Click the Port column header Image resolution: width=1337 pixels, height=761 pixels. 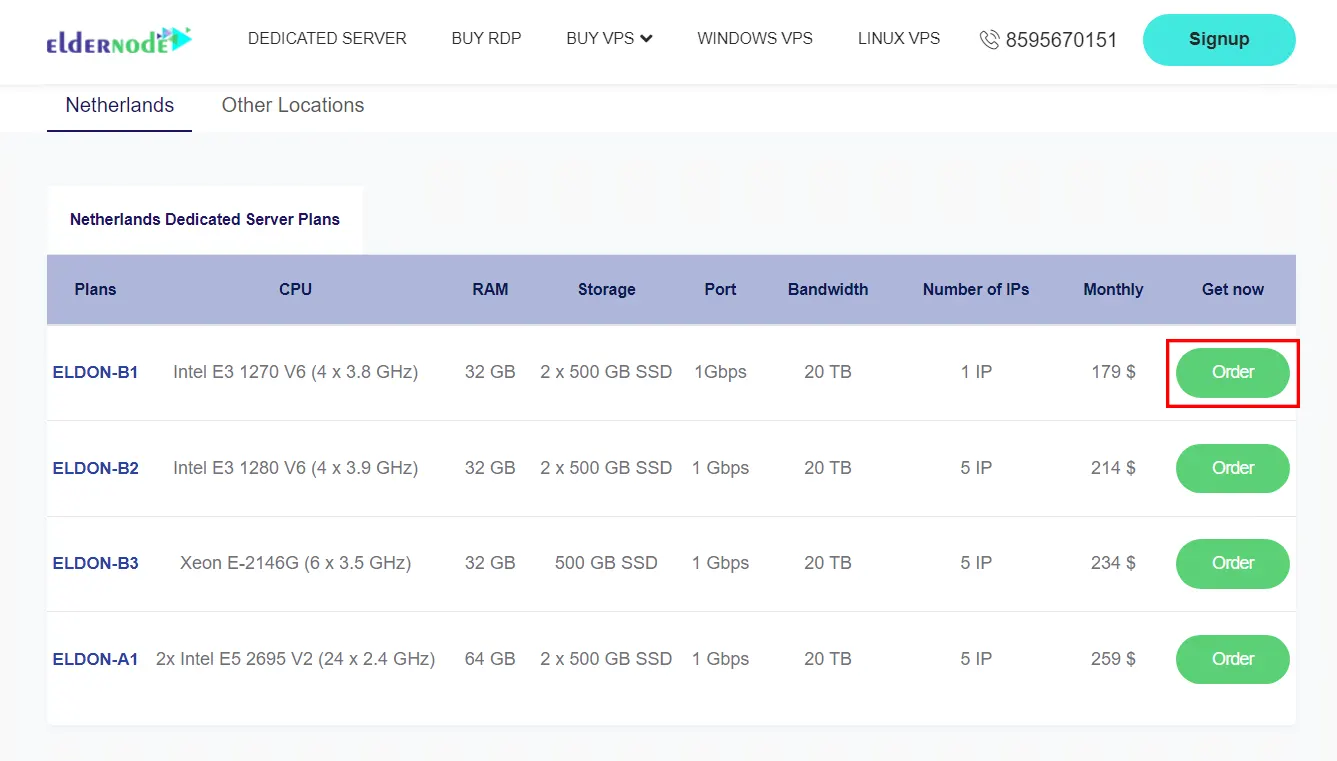click(720, 289)
